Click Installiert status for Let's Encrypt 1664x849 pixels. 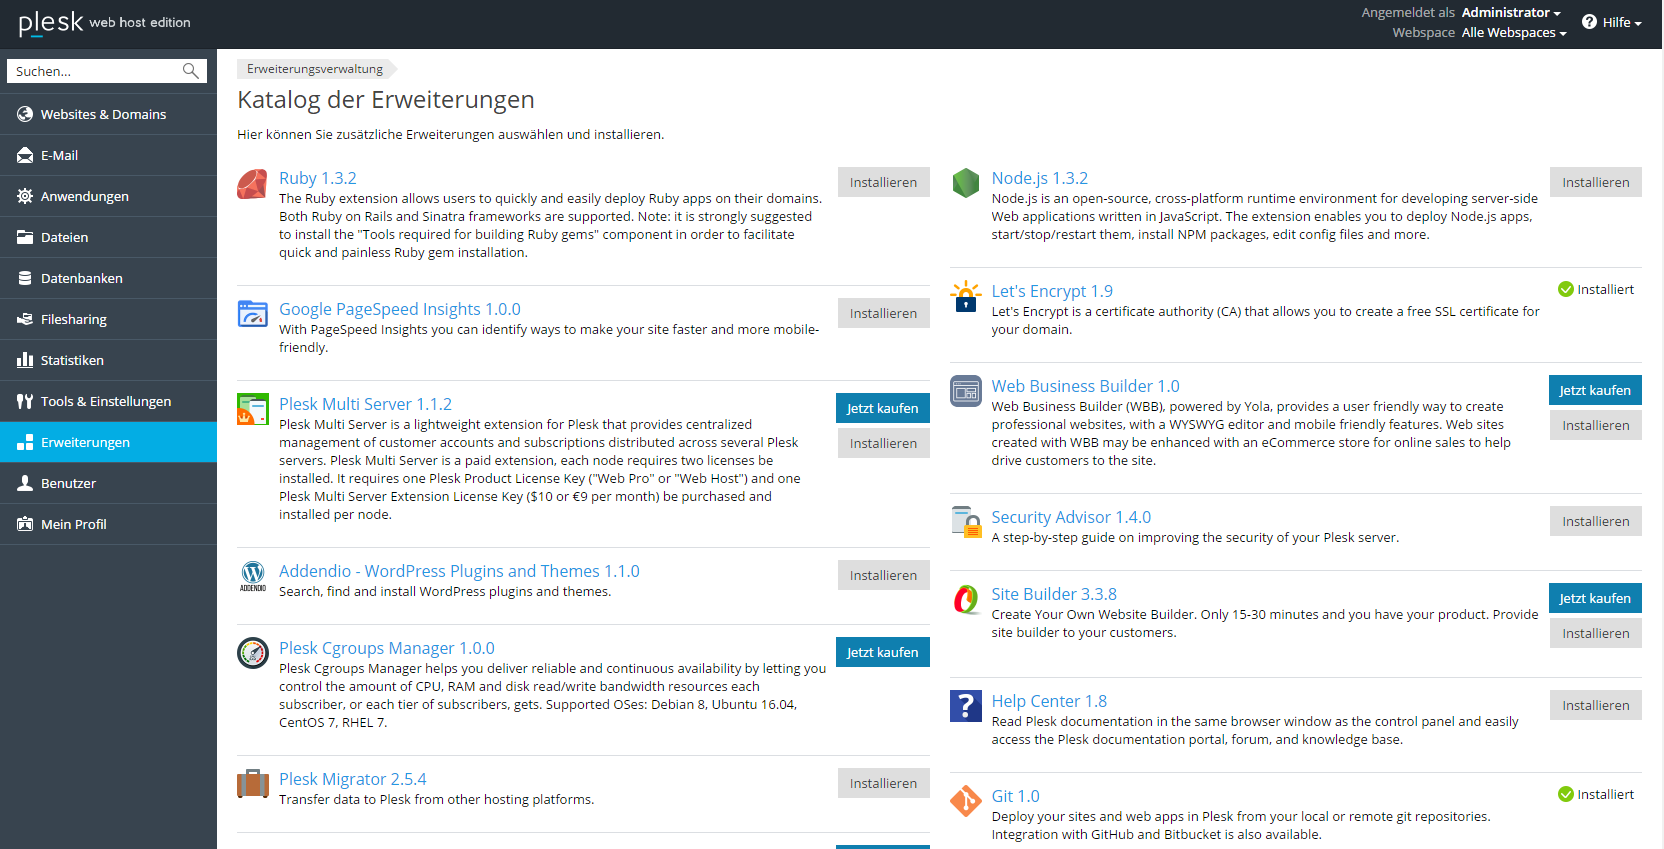[x=1596, y=289]
